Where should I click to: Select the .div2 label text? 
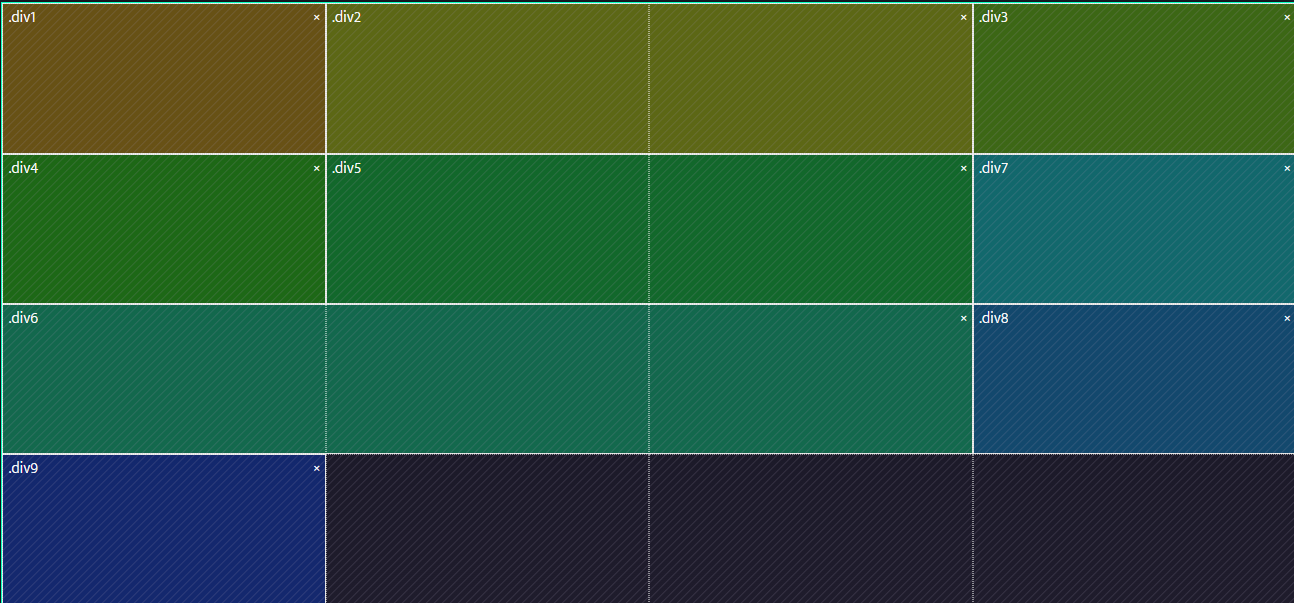point(346,17)
